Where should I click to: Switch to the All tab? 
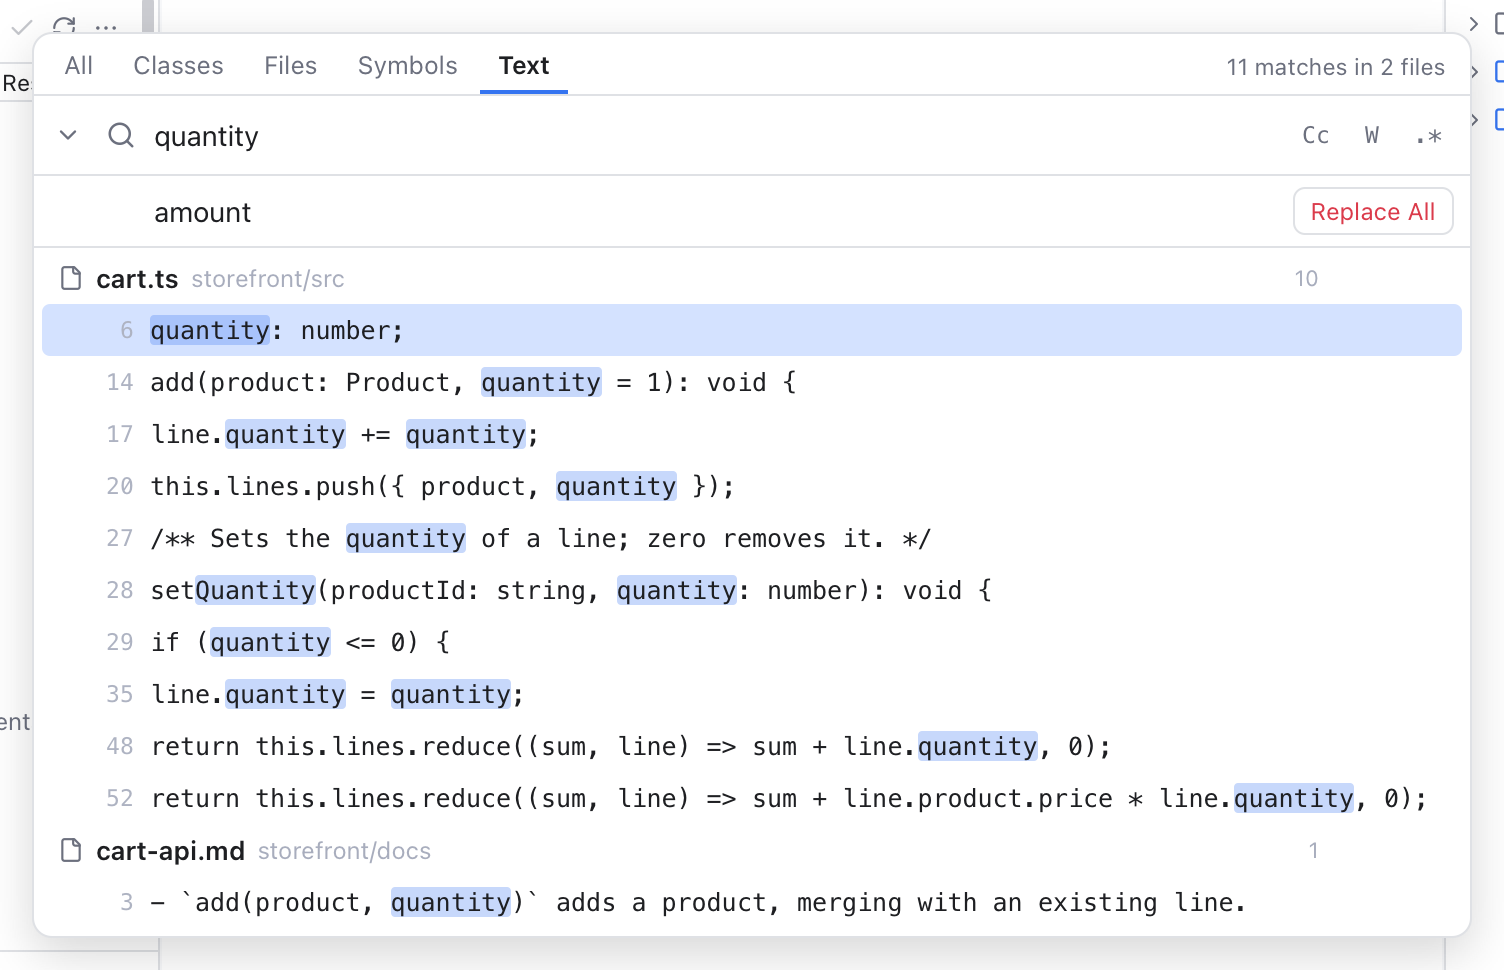(x=79, y=66)
